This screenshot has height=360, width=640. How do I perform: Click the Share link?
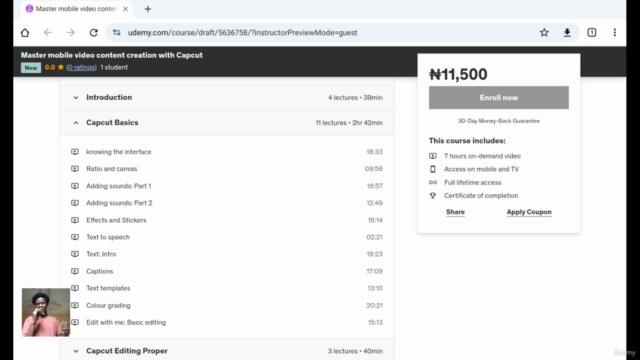(455, 212)
